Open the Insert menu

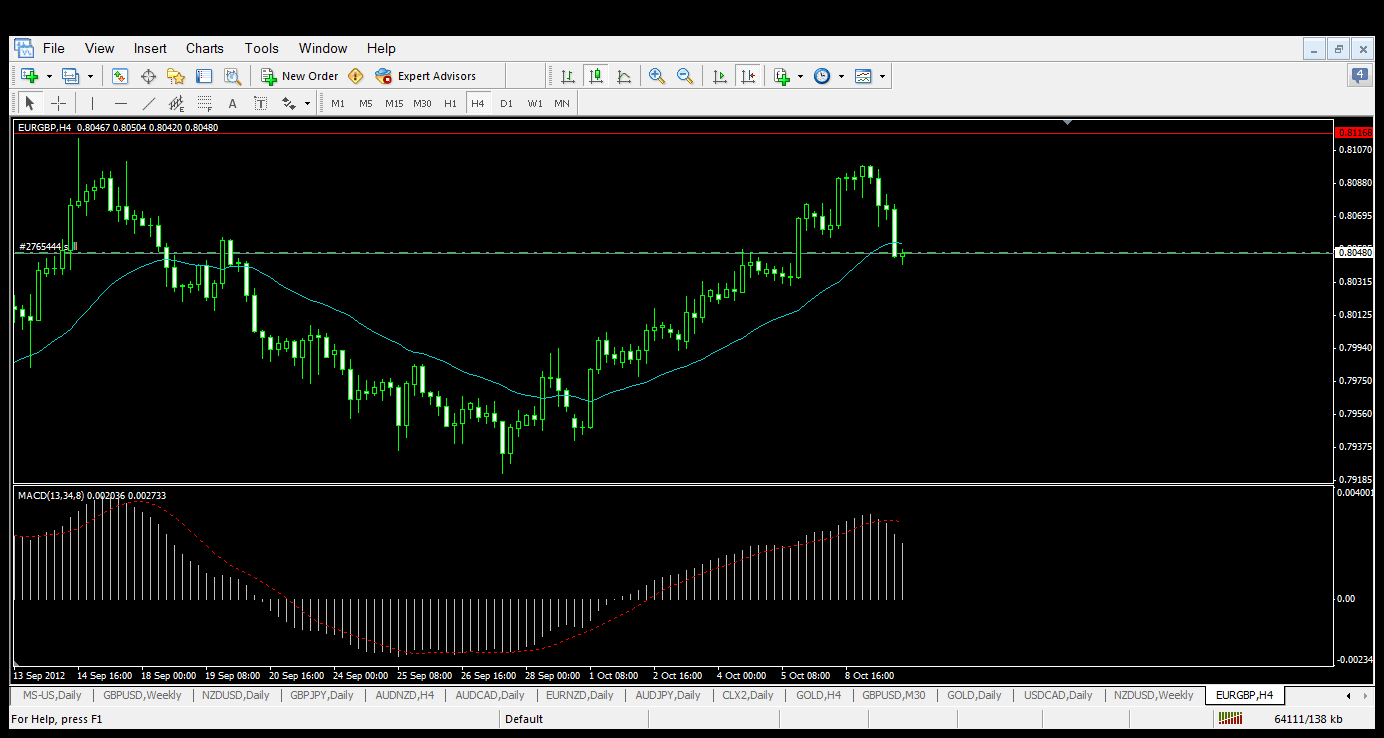point(150,48)
